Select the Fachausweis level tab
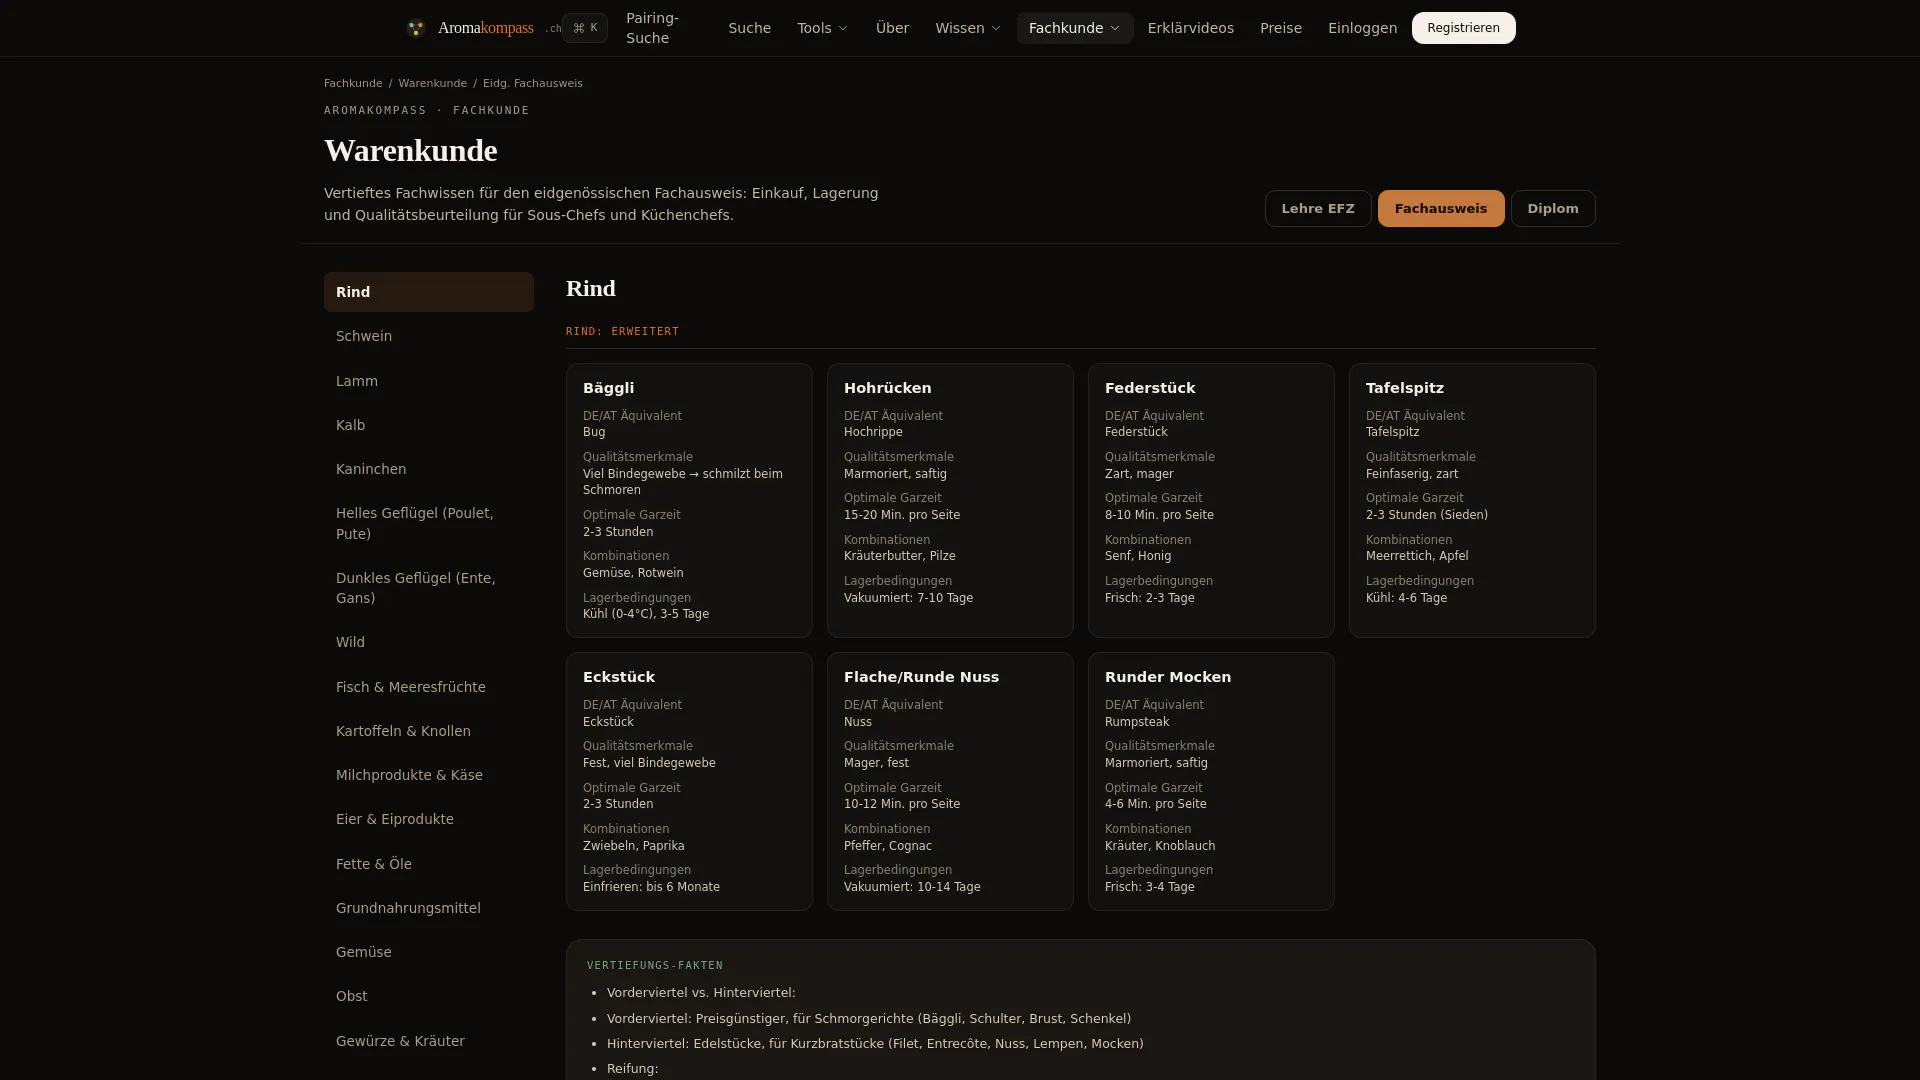 point(1440,209)
